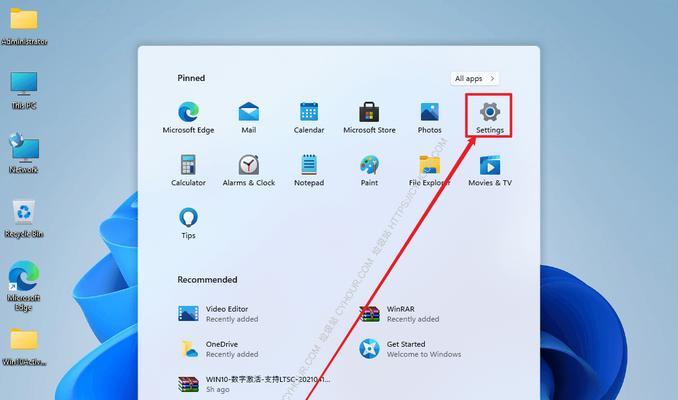Click the '5h ago' timestamp text
Screen dimensions: 678x400
(217, 389)
